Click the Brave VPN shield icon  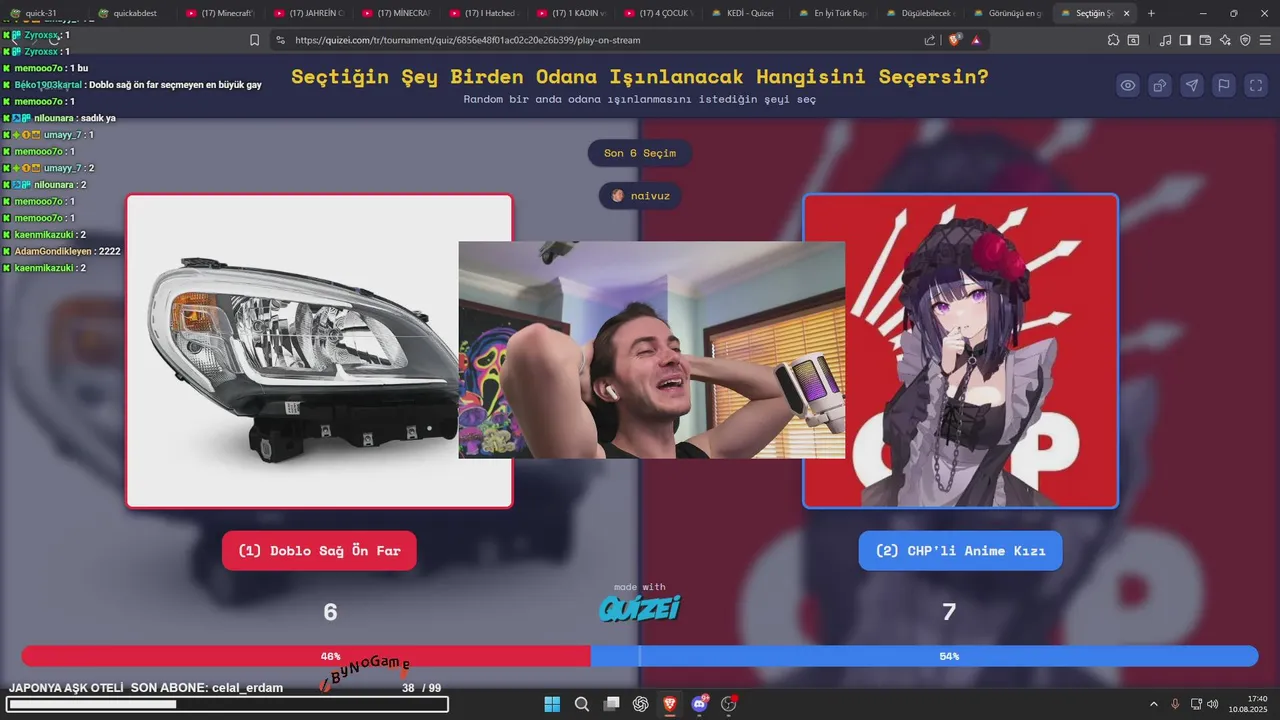[x=1245, y=40]
